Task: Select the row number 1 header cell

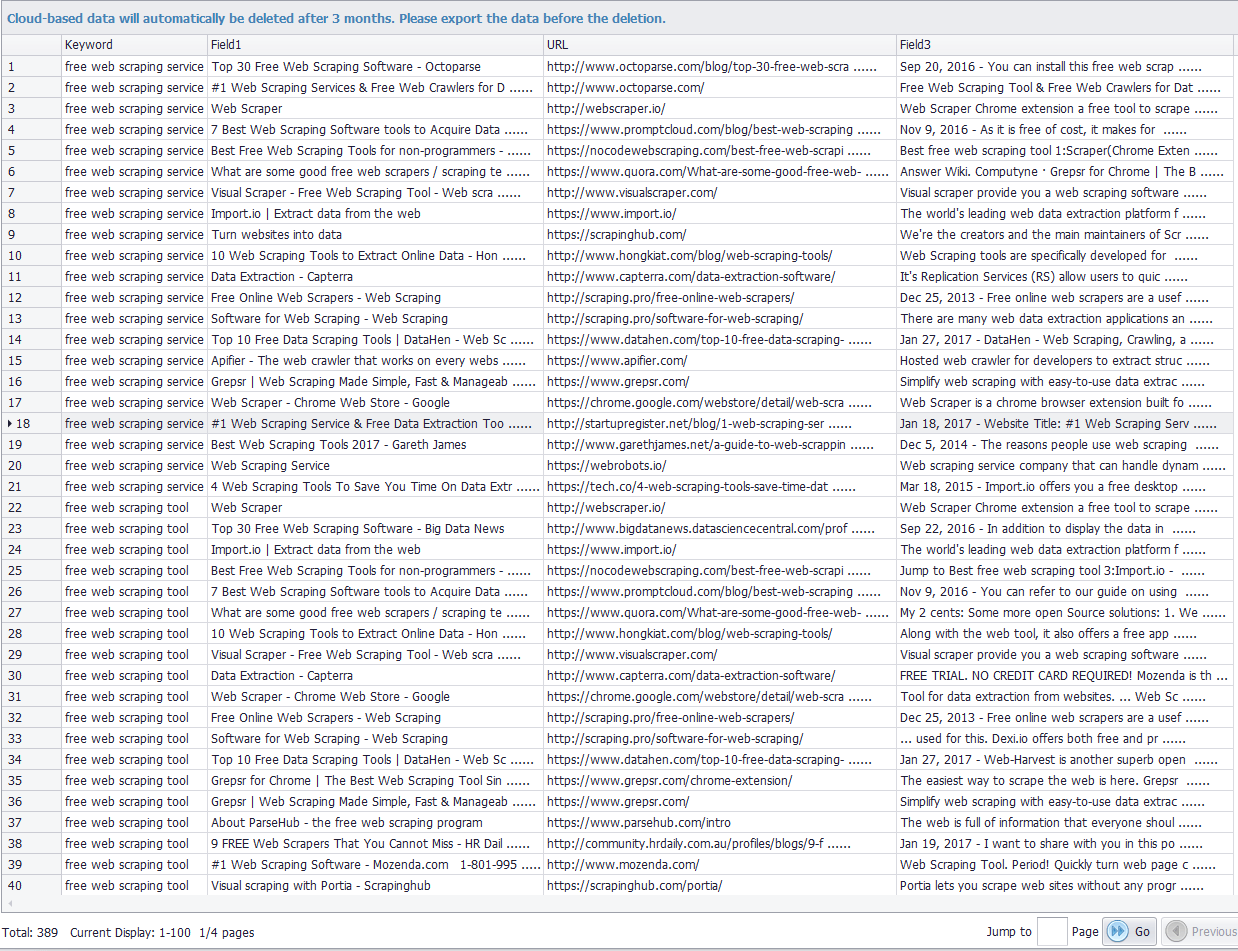Action: (31, 67)
